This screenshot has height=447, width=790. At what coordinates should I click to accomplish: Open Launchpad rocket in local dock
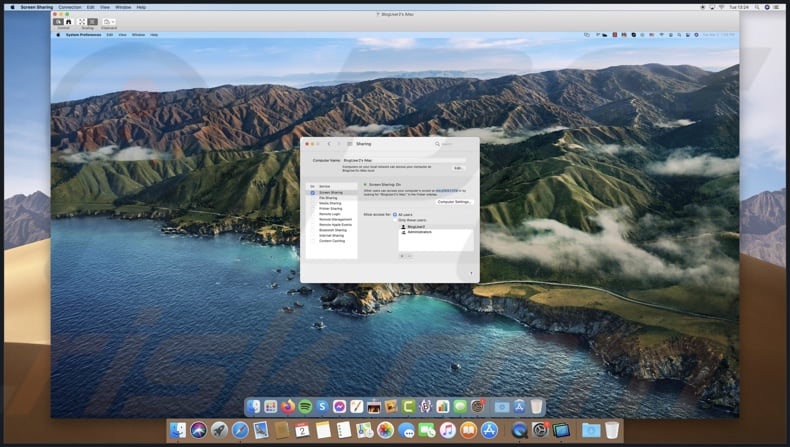219,430
